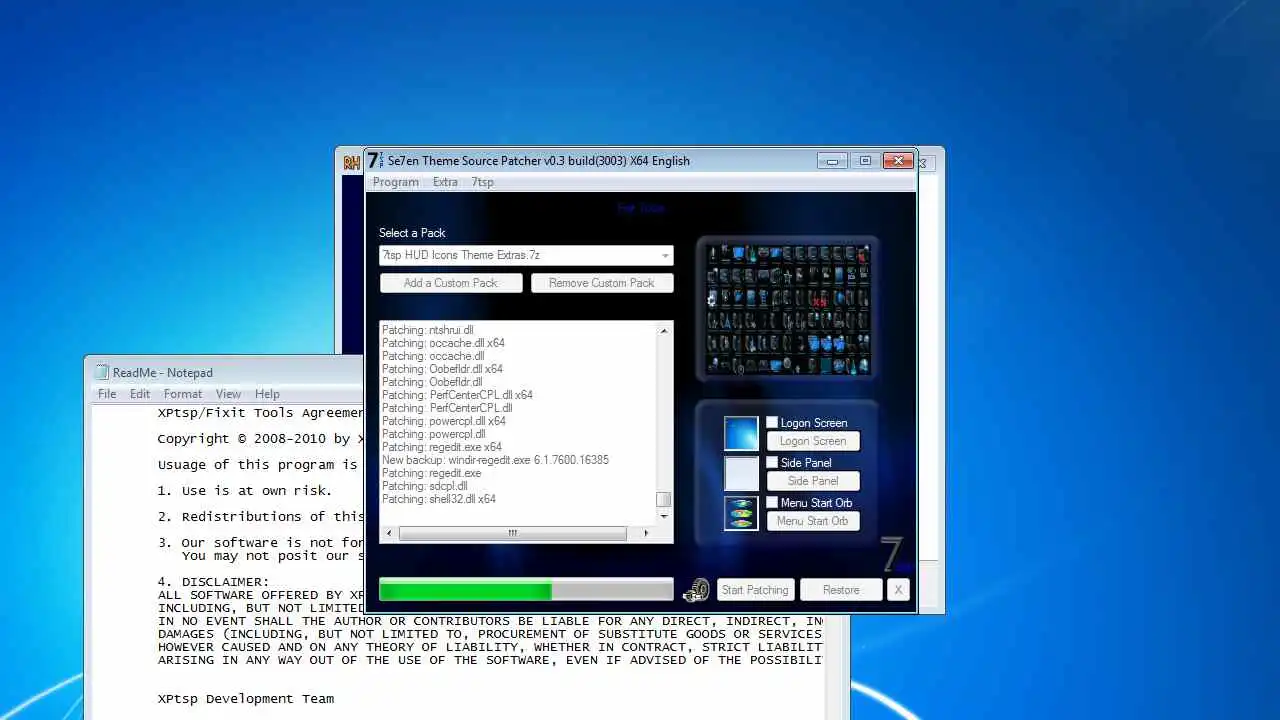
Task: Click the log list's scroll left arrow
Action: click(x=389, y=533)
